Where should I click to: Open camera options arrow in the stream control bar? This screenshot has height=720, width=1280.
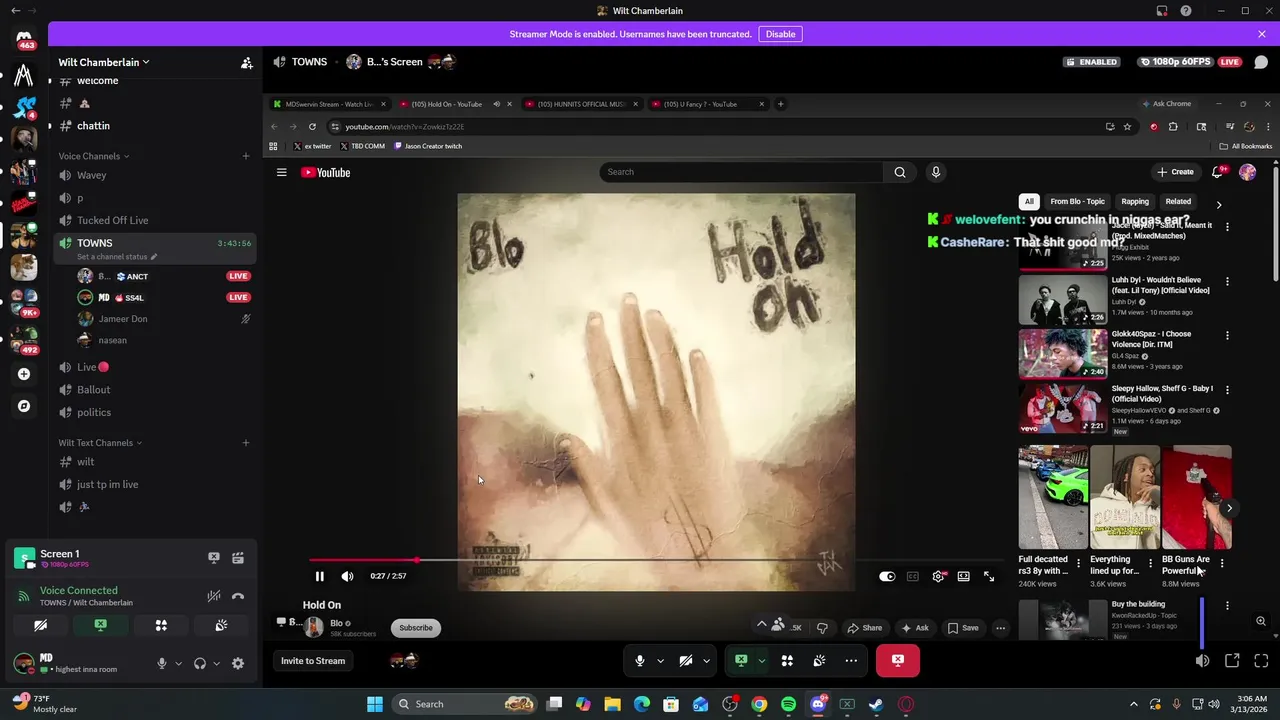(706, 660)
